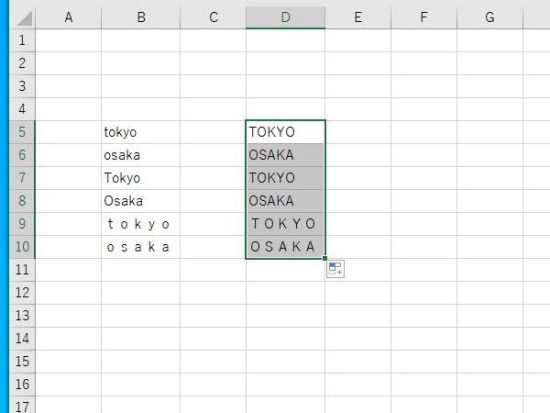Click cell D7 showing TOKYO
Viewport: 550px width, 413px height.
(286, 178)
